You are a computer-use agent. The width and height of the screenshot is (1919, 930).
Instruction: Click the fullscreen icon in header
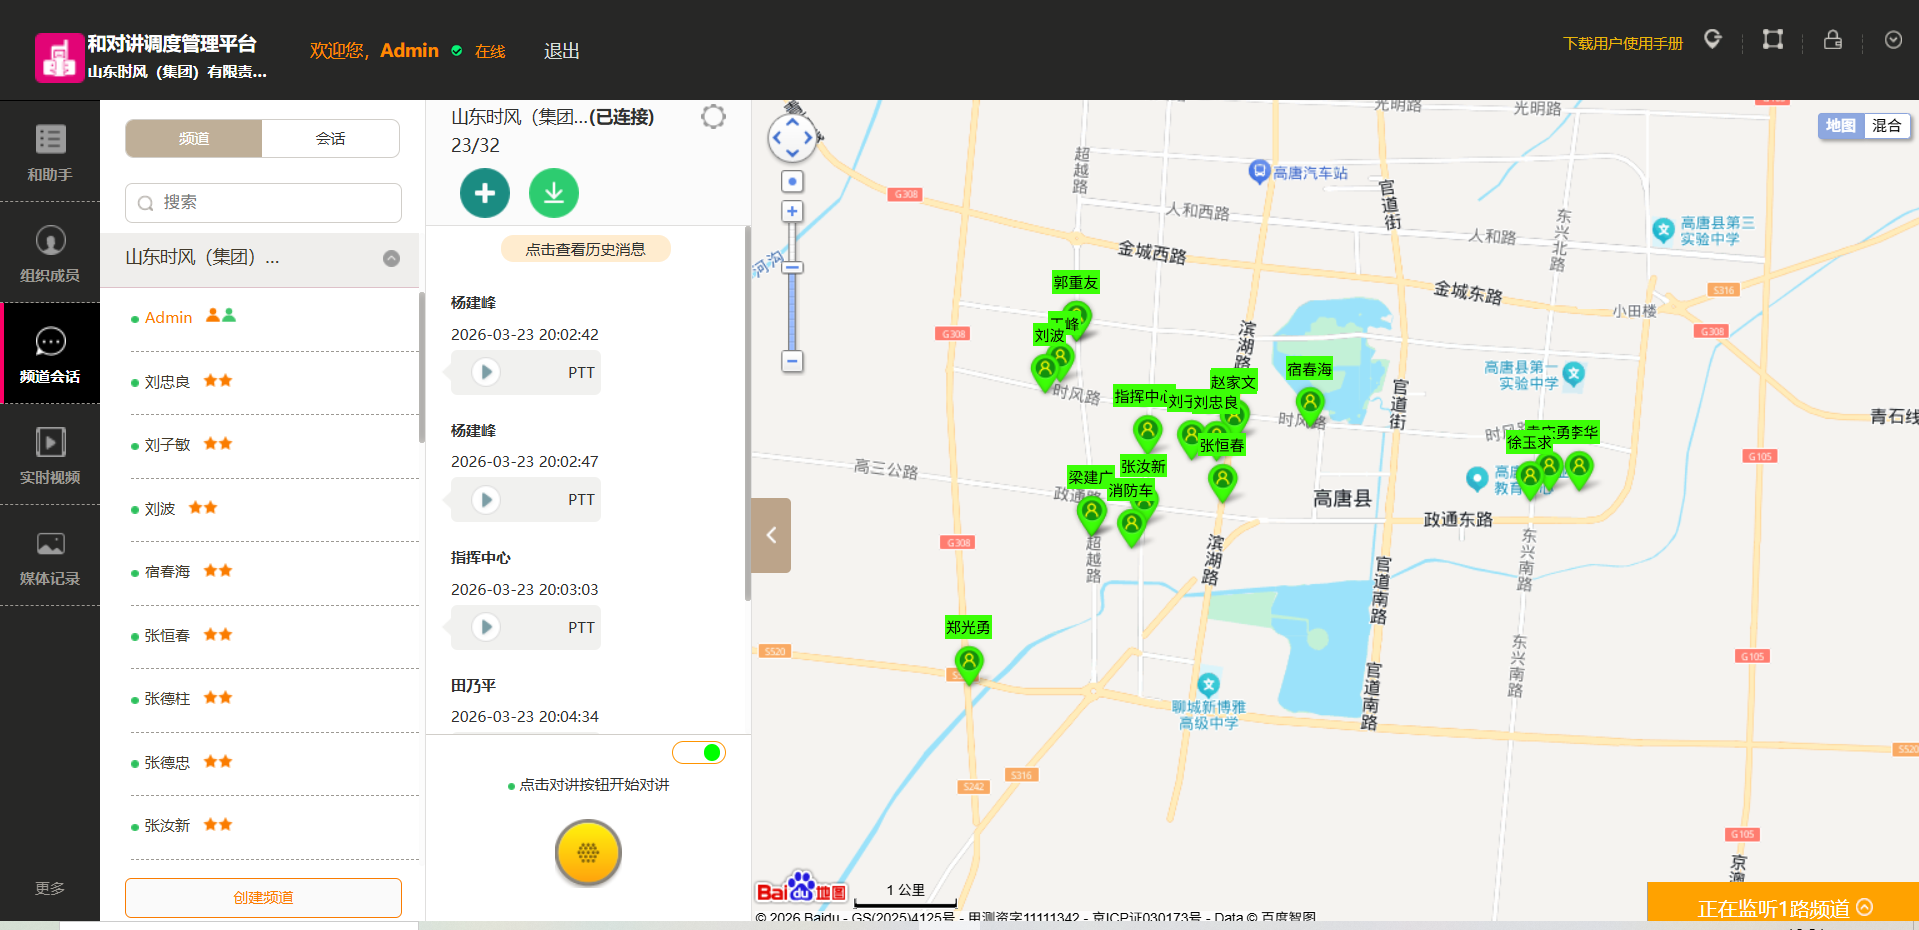coord(1772,40)
